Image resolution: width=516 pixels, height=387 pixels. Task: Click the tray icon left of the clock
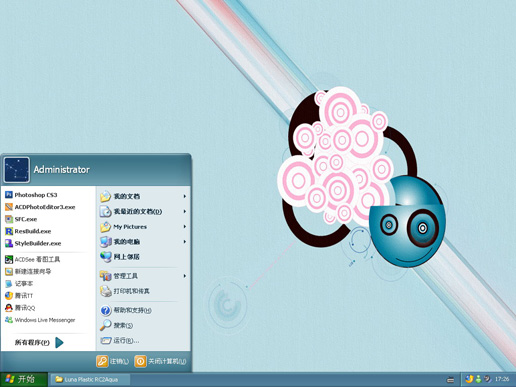(x=487, y=379)
